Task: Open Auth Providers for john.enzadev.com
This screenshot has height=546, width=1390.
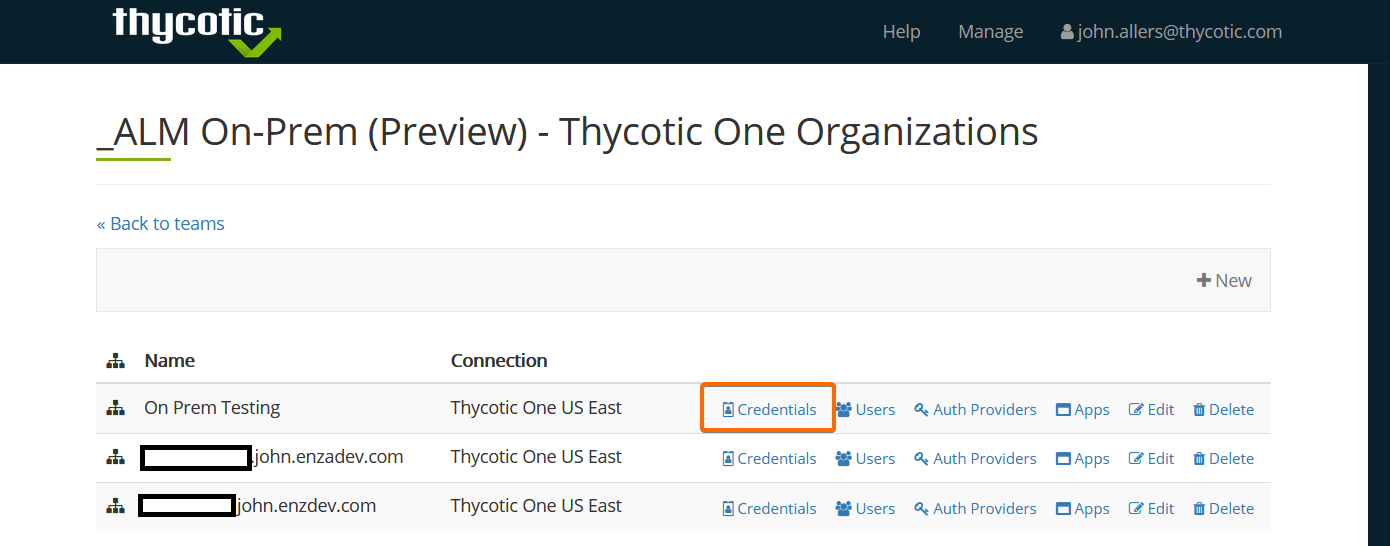Action: point(975,458)
